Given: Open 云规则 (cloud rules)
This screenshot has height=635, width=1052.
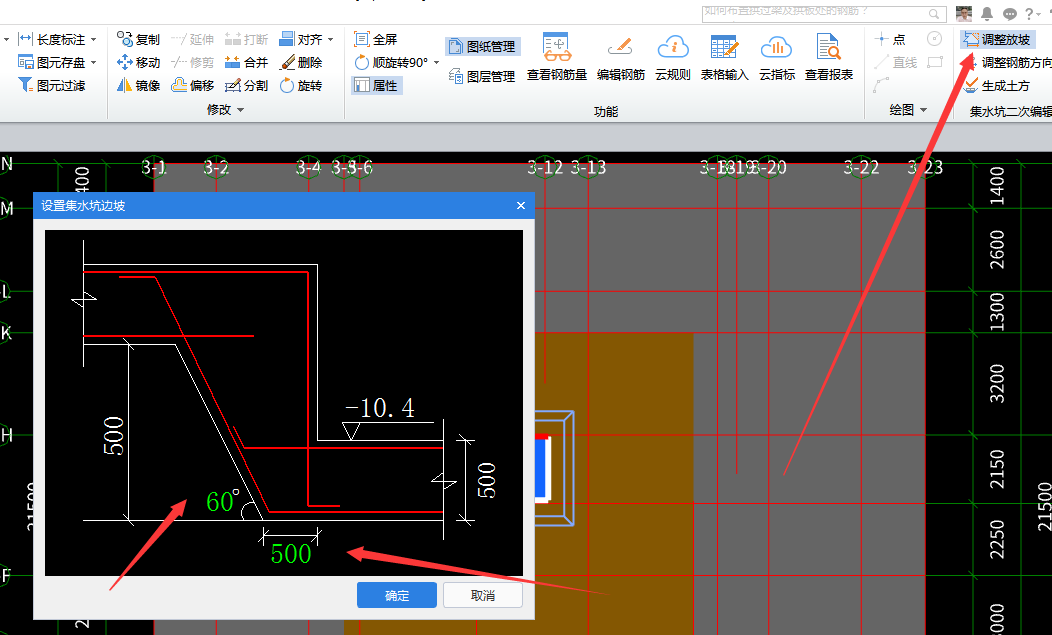Looking at the screenshot, I should [x=673, y=56].
